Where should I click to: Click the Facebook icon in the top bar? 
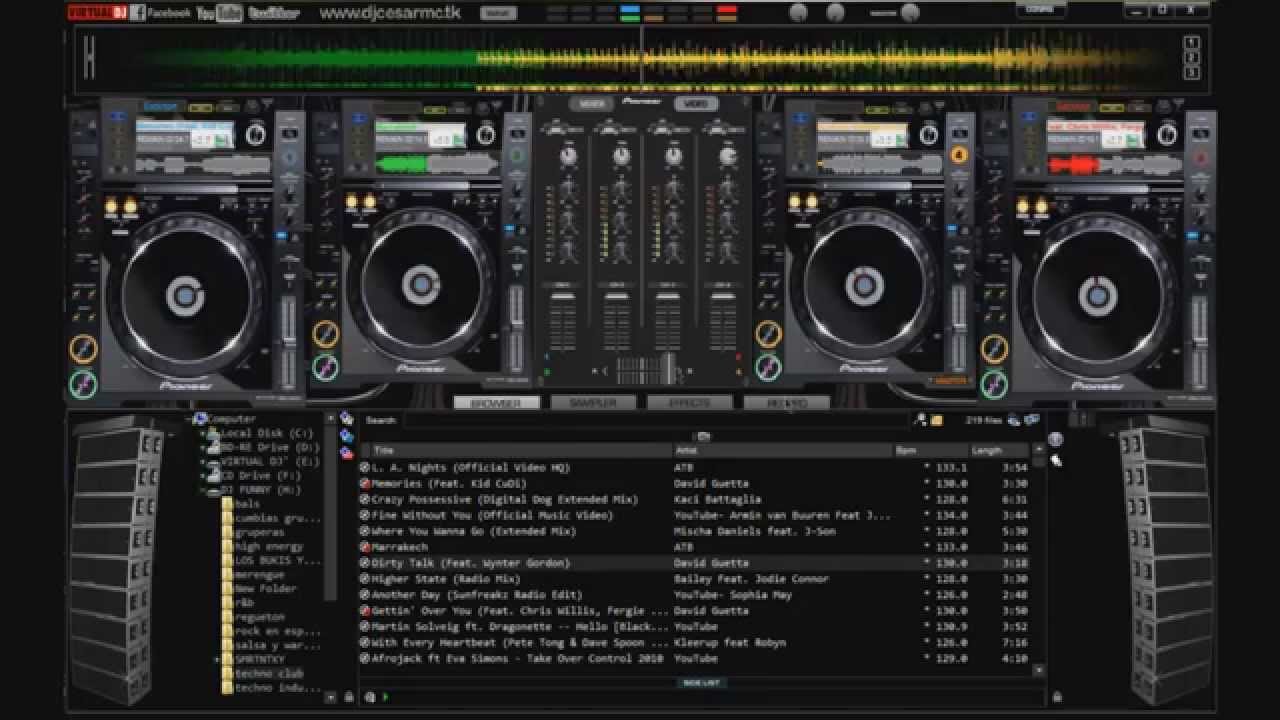pyautogui.click(x=137, y=13)
